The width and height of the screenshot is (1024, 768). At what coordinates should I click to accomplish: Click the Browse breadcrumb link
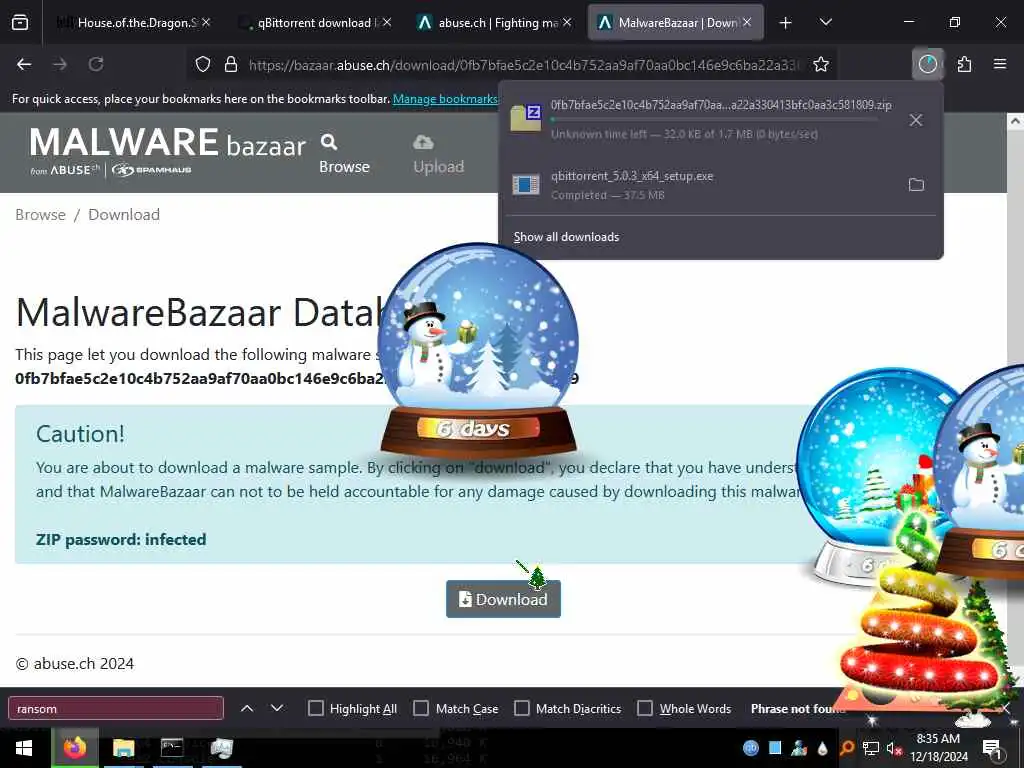(40, 215)
